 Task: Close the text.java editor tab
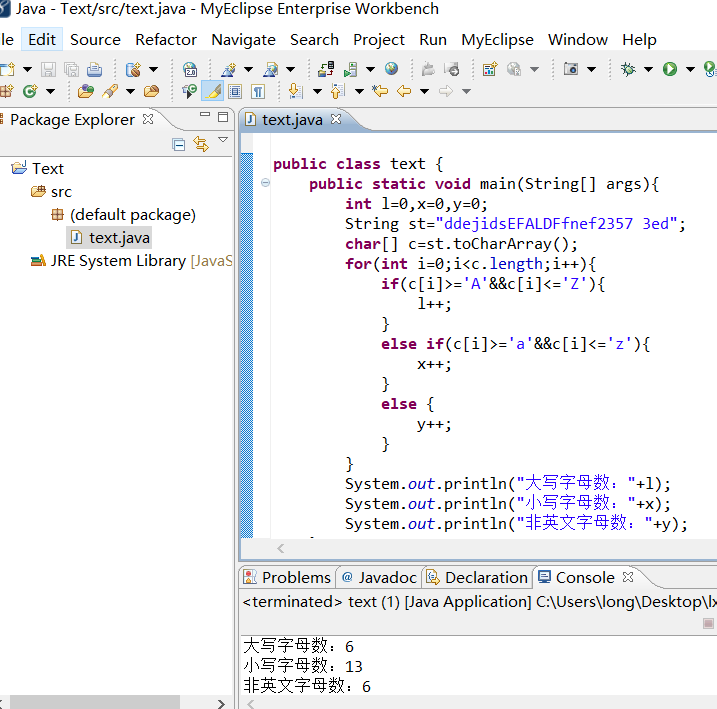tap(336, 119)
